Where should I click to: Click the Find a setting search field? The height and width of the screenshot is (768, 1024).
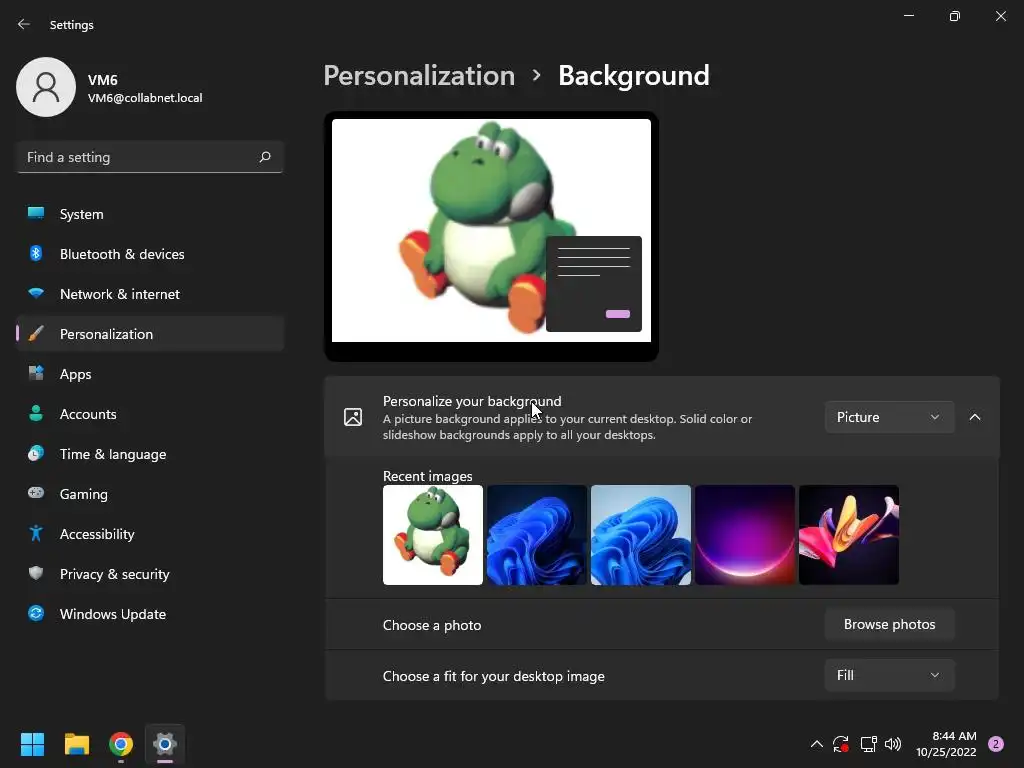[150, 157]
